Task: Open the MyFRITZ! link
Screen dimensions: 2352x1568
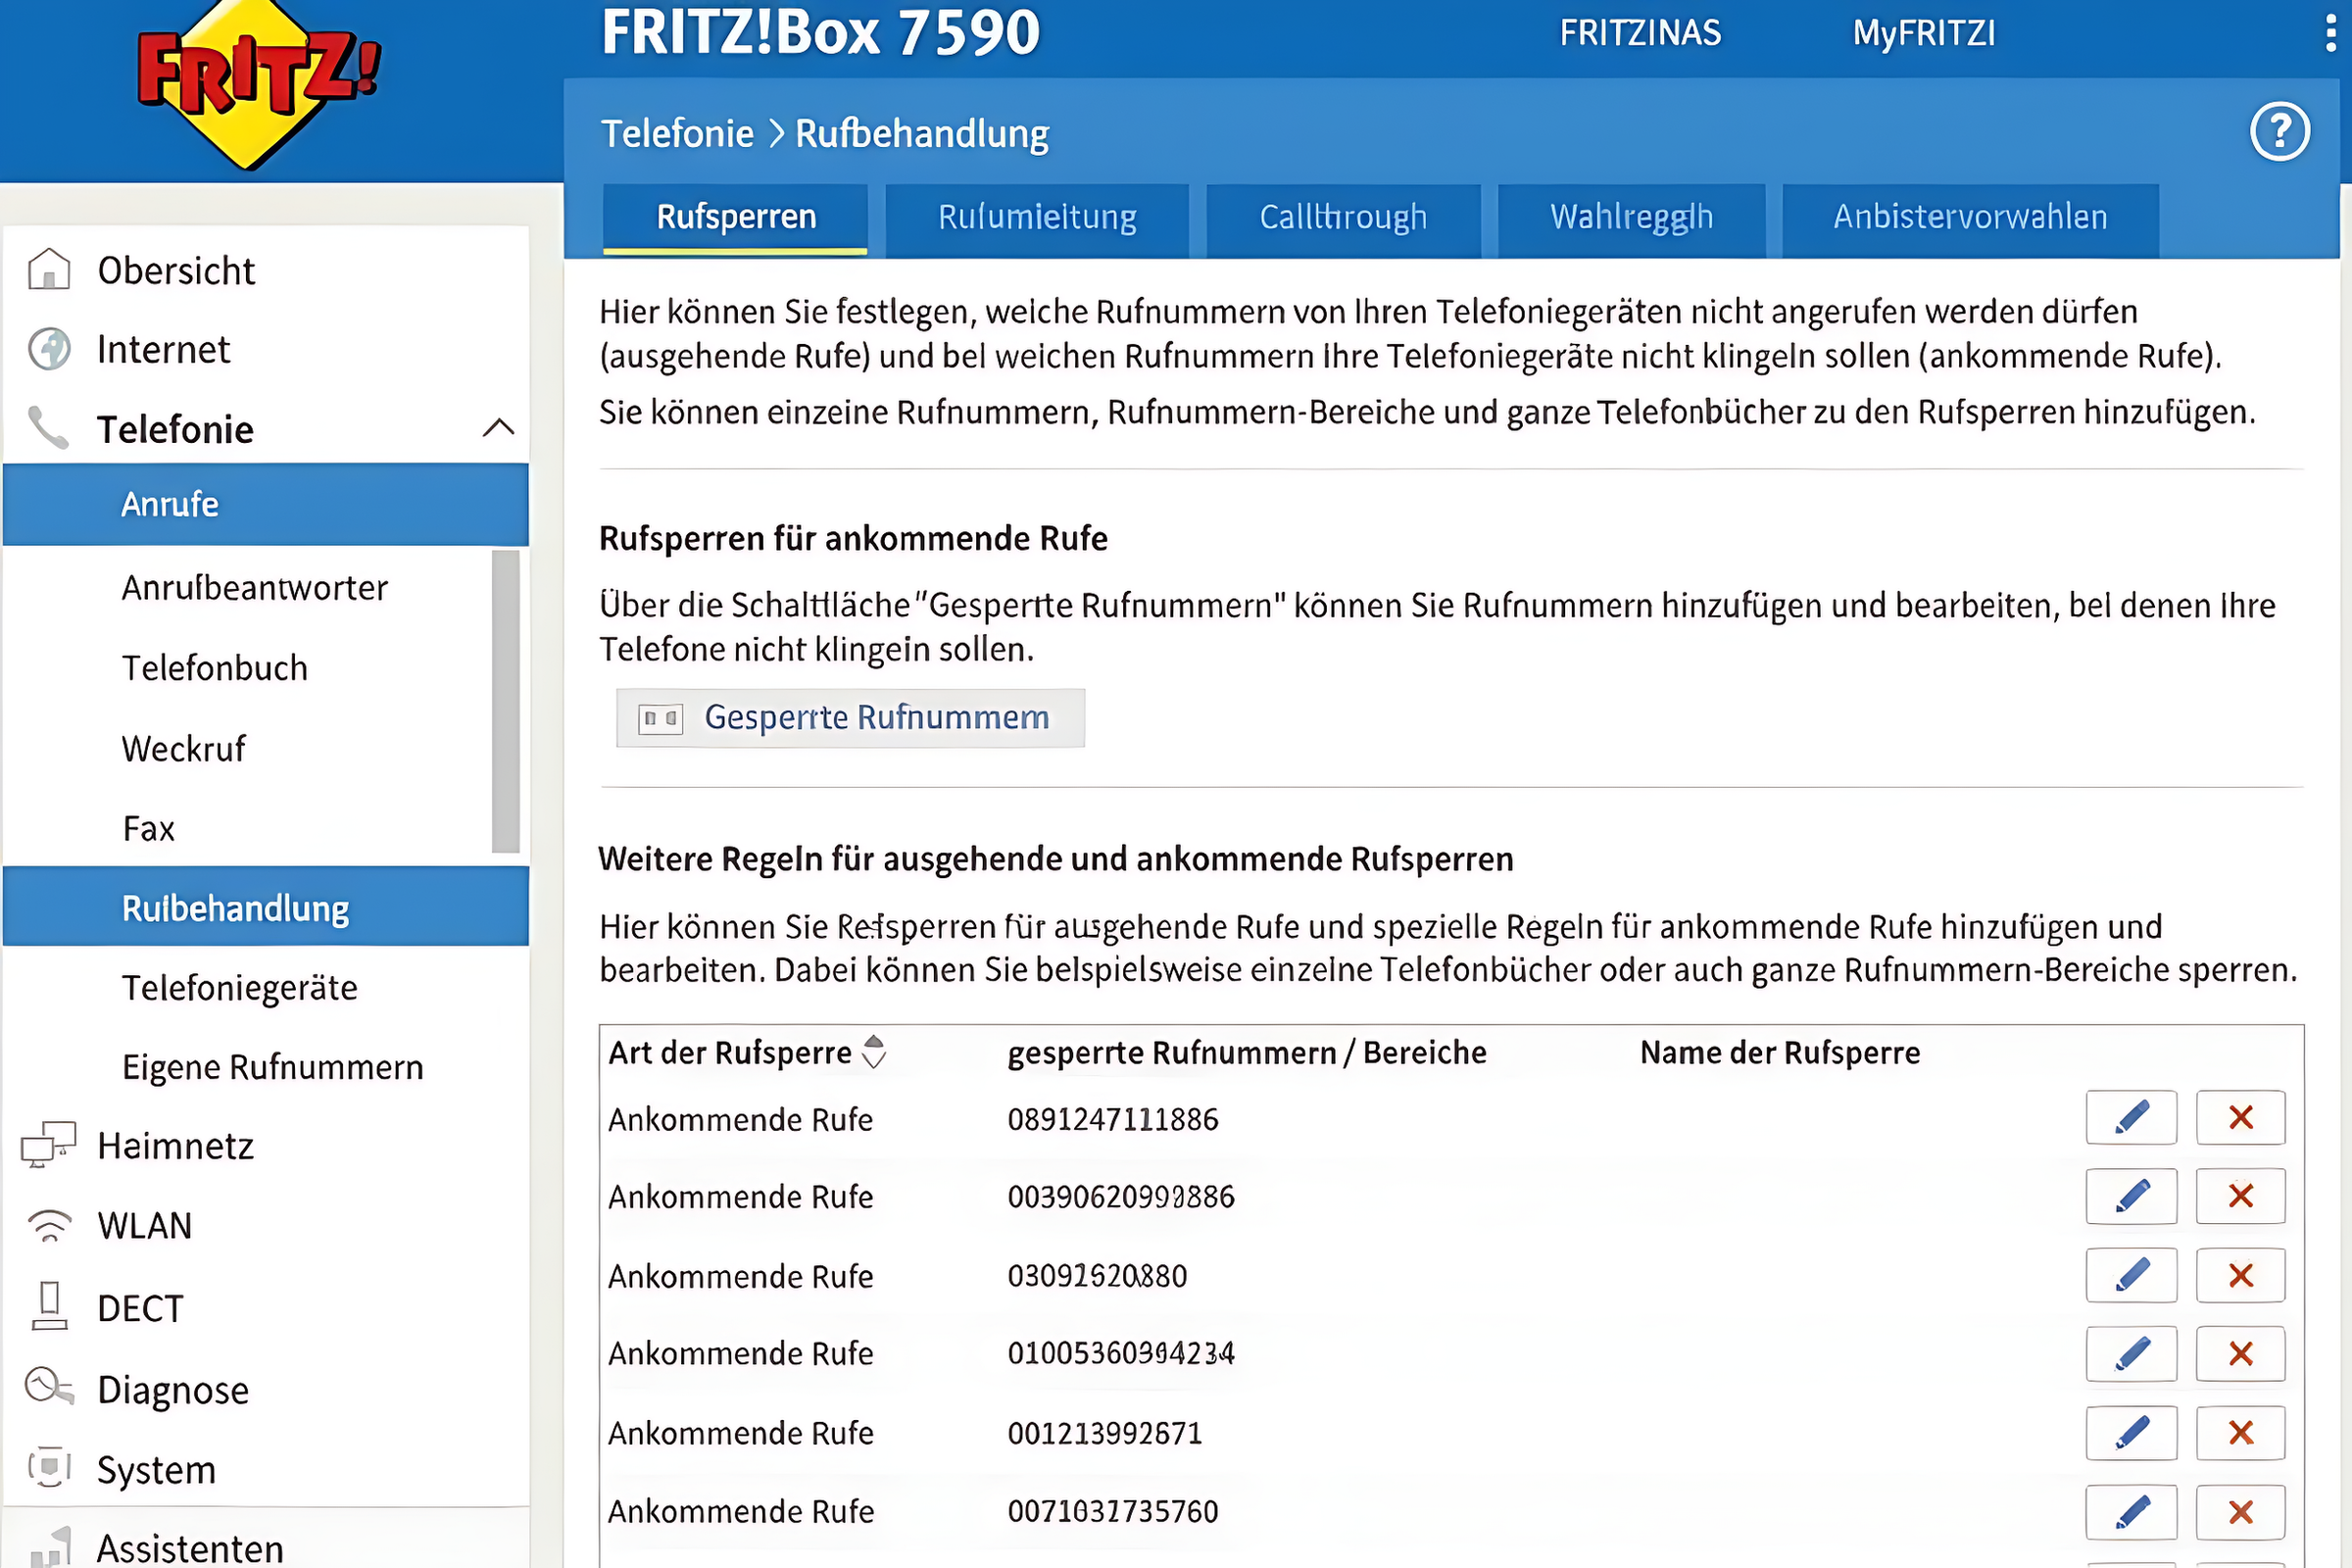Action: coord(1923,33)
